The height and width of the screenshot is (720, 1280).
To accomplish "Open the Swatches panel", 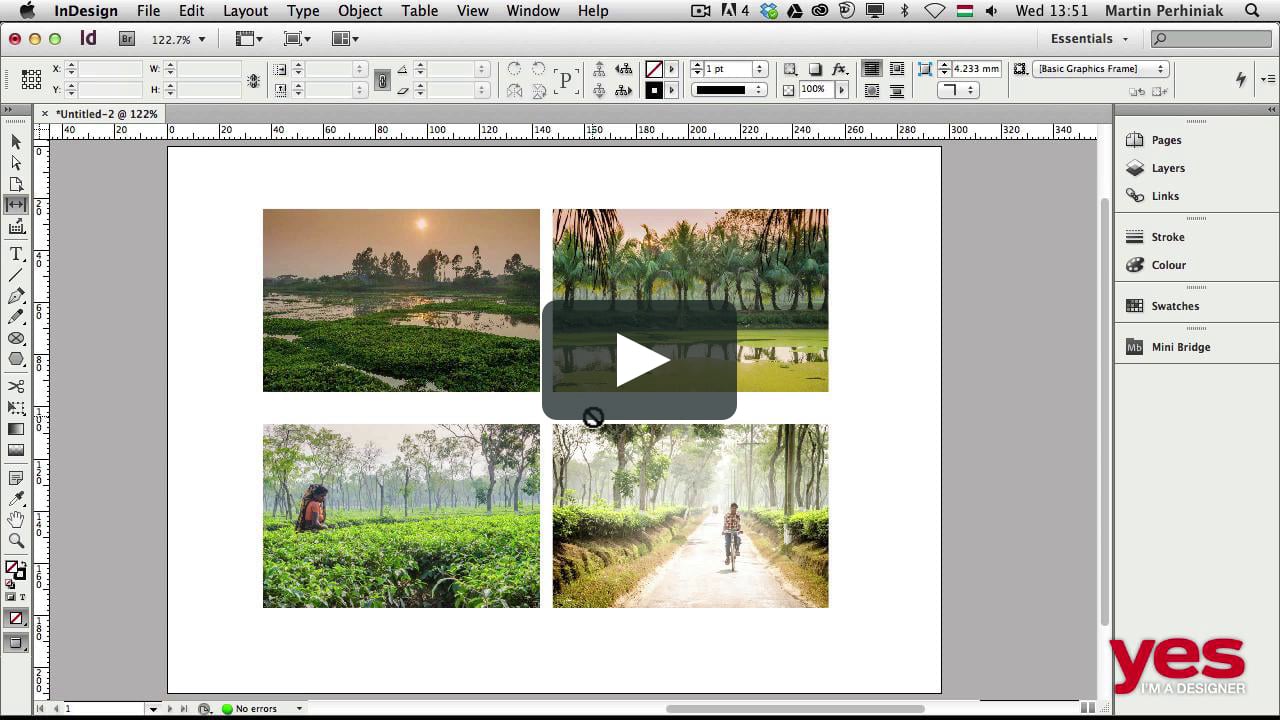I will [x=1174, y=306].
